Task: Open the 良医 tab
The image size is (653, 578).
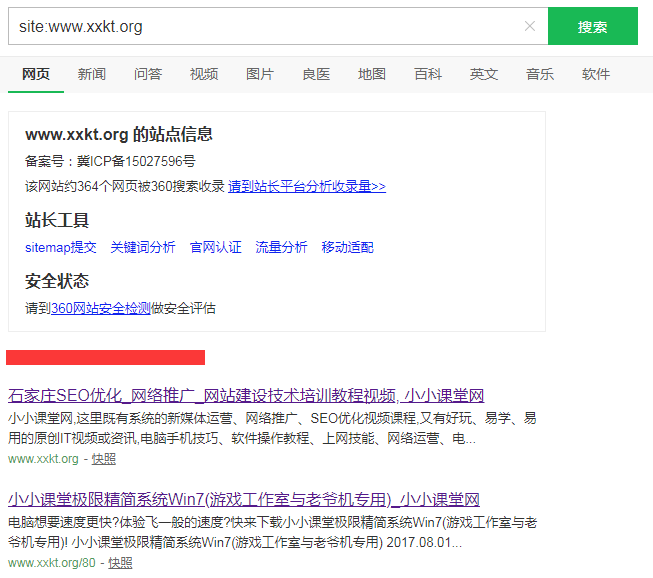Action: coord(316,74)
